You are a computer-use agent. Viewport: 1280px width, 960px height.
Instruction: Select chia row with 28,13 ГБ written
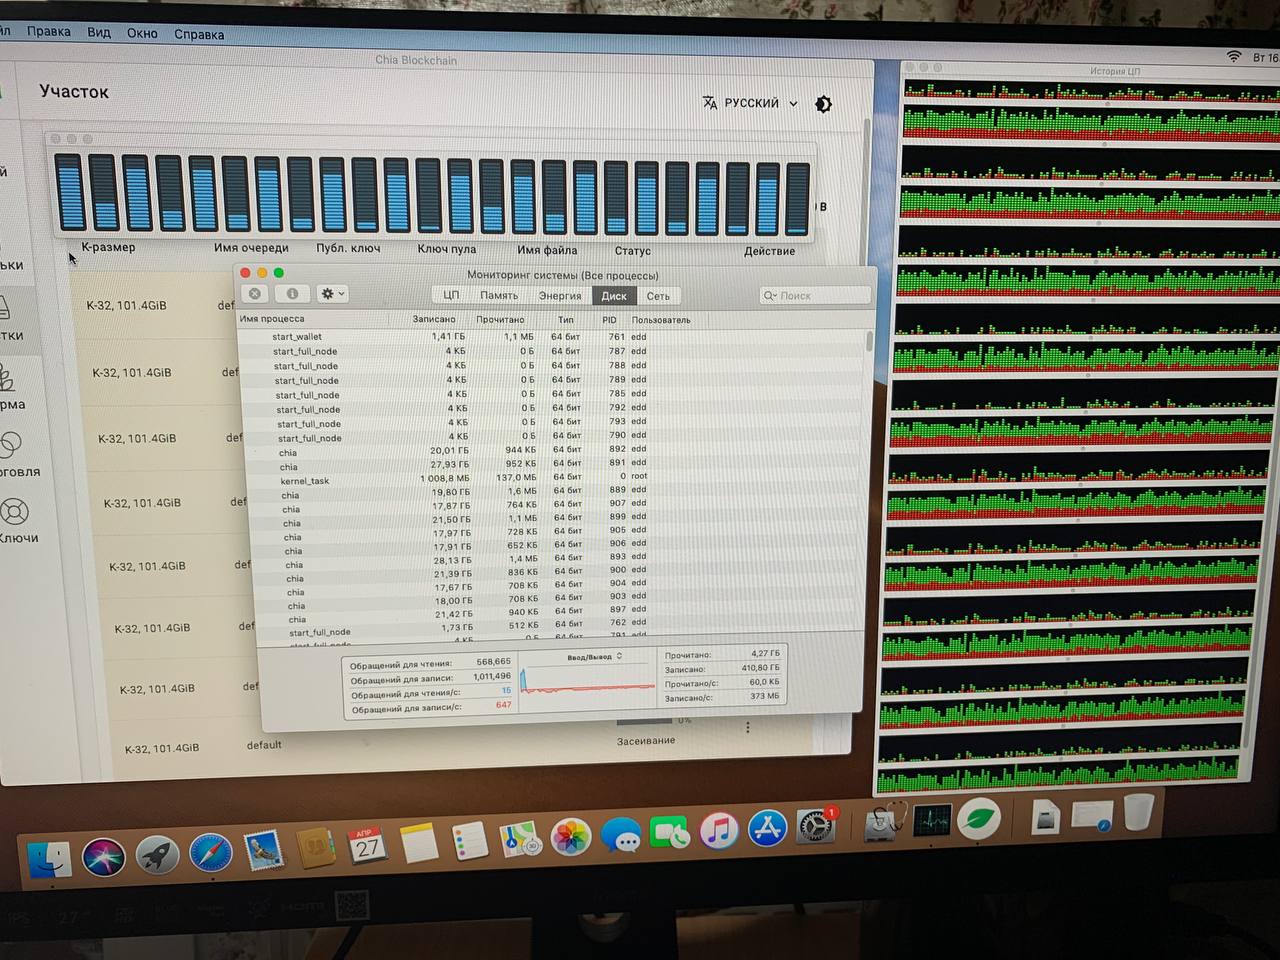[x=558, y=560]
